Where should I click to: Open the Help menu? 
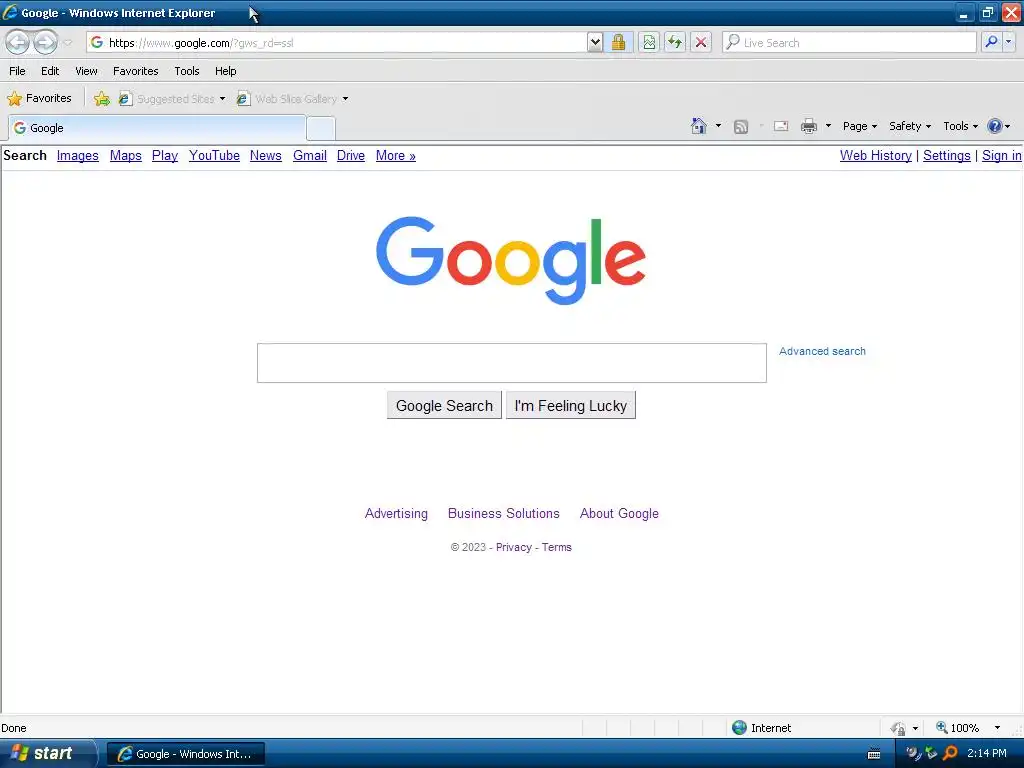pos(225,71)
